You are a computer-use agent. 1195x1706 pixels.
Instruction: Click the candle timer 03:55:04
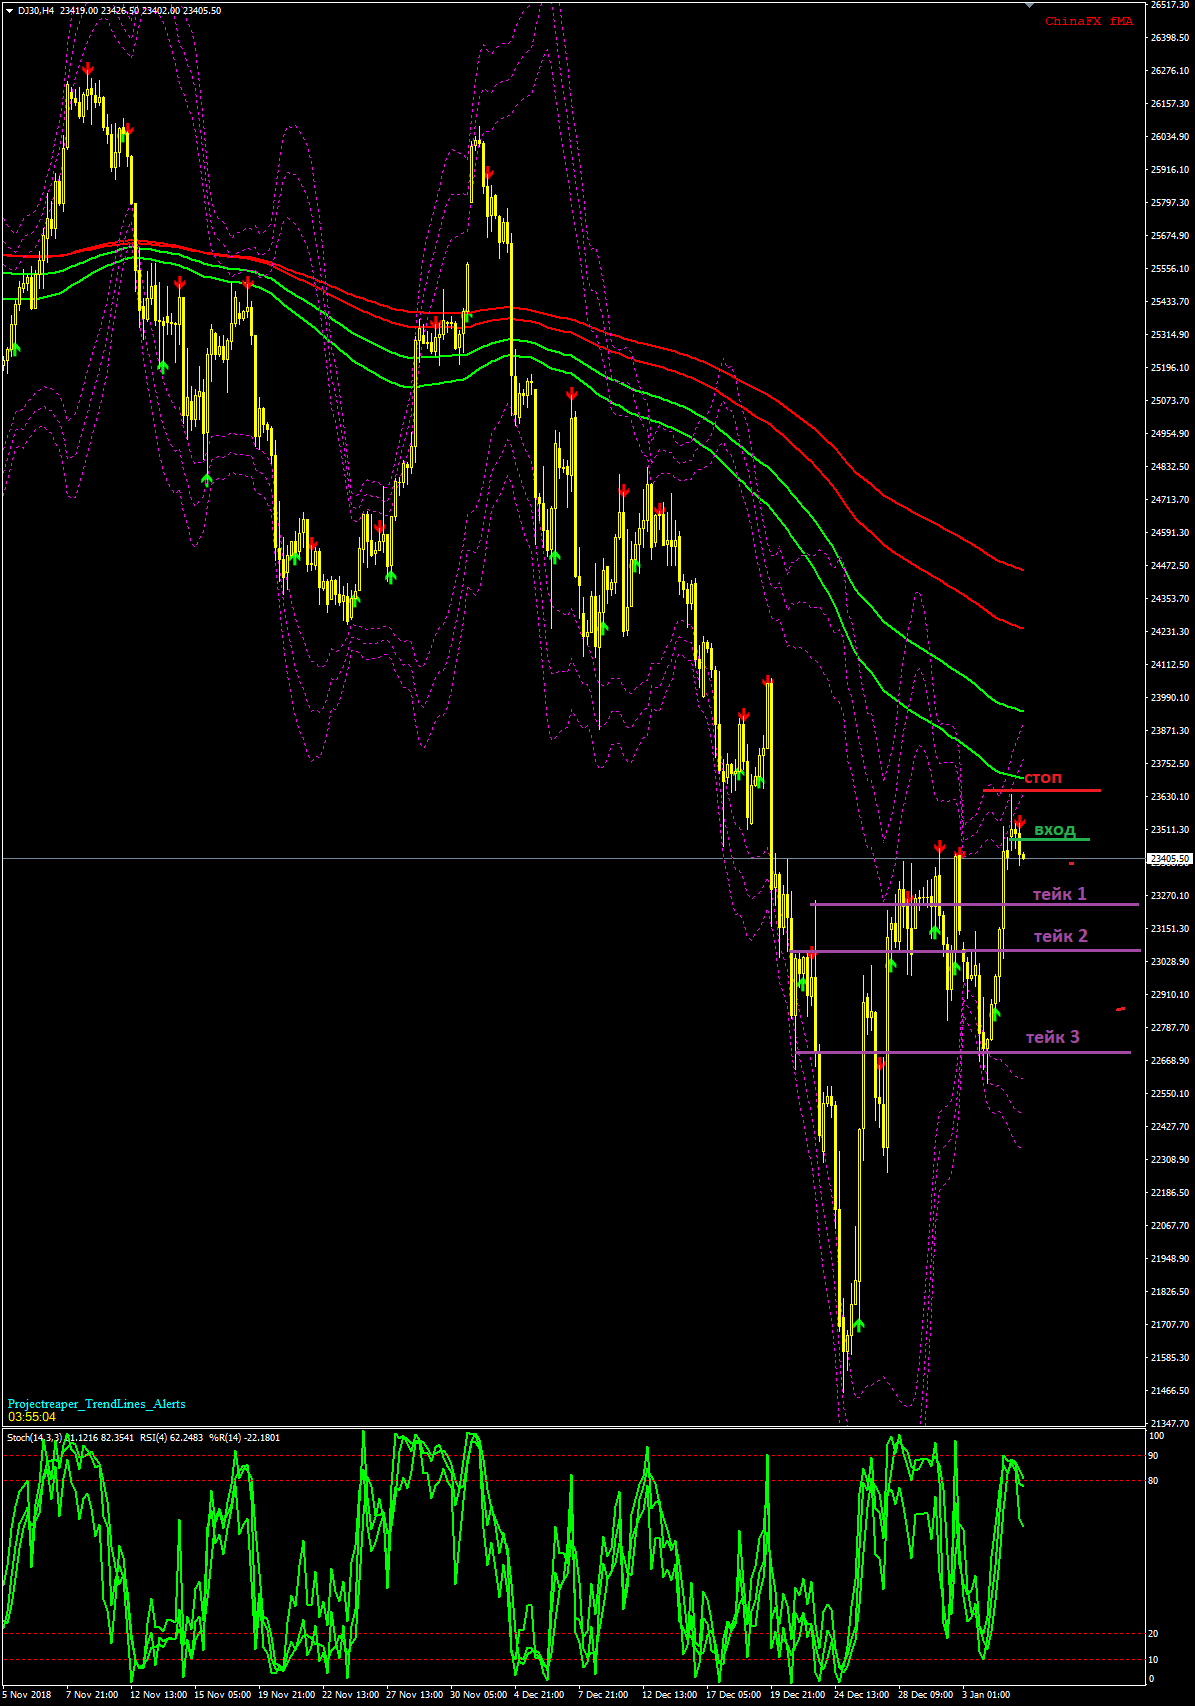coord(32,1417)
